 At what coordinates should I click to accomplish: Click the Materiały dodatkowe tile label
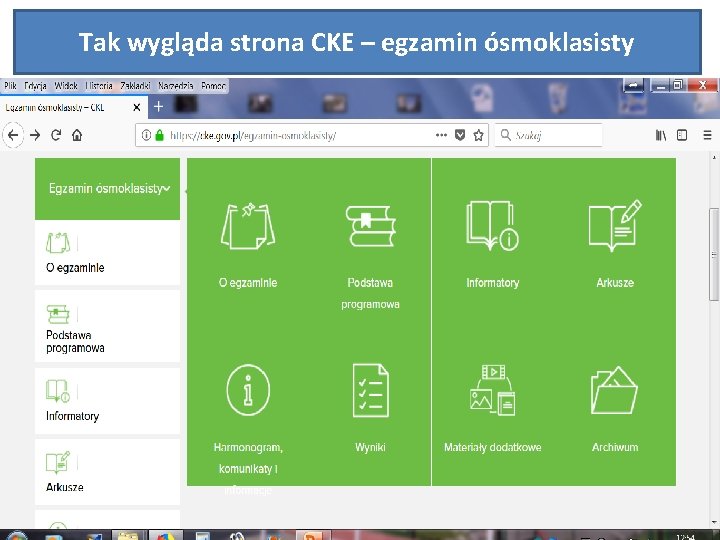coord(492,447)
